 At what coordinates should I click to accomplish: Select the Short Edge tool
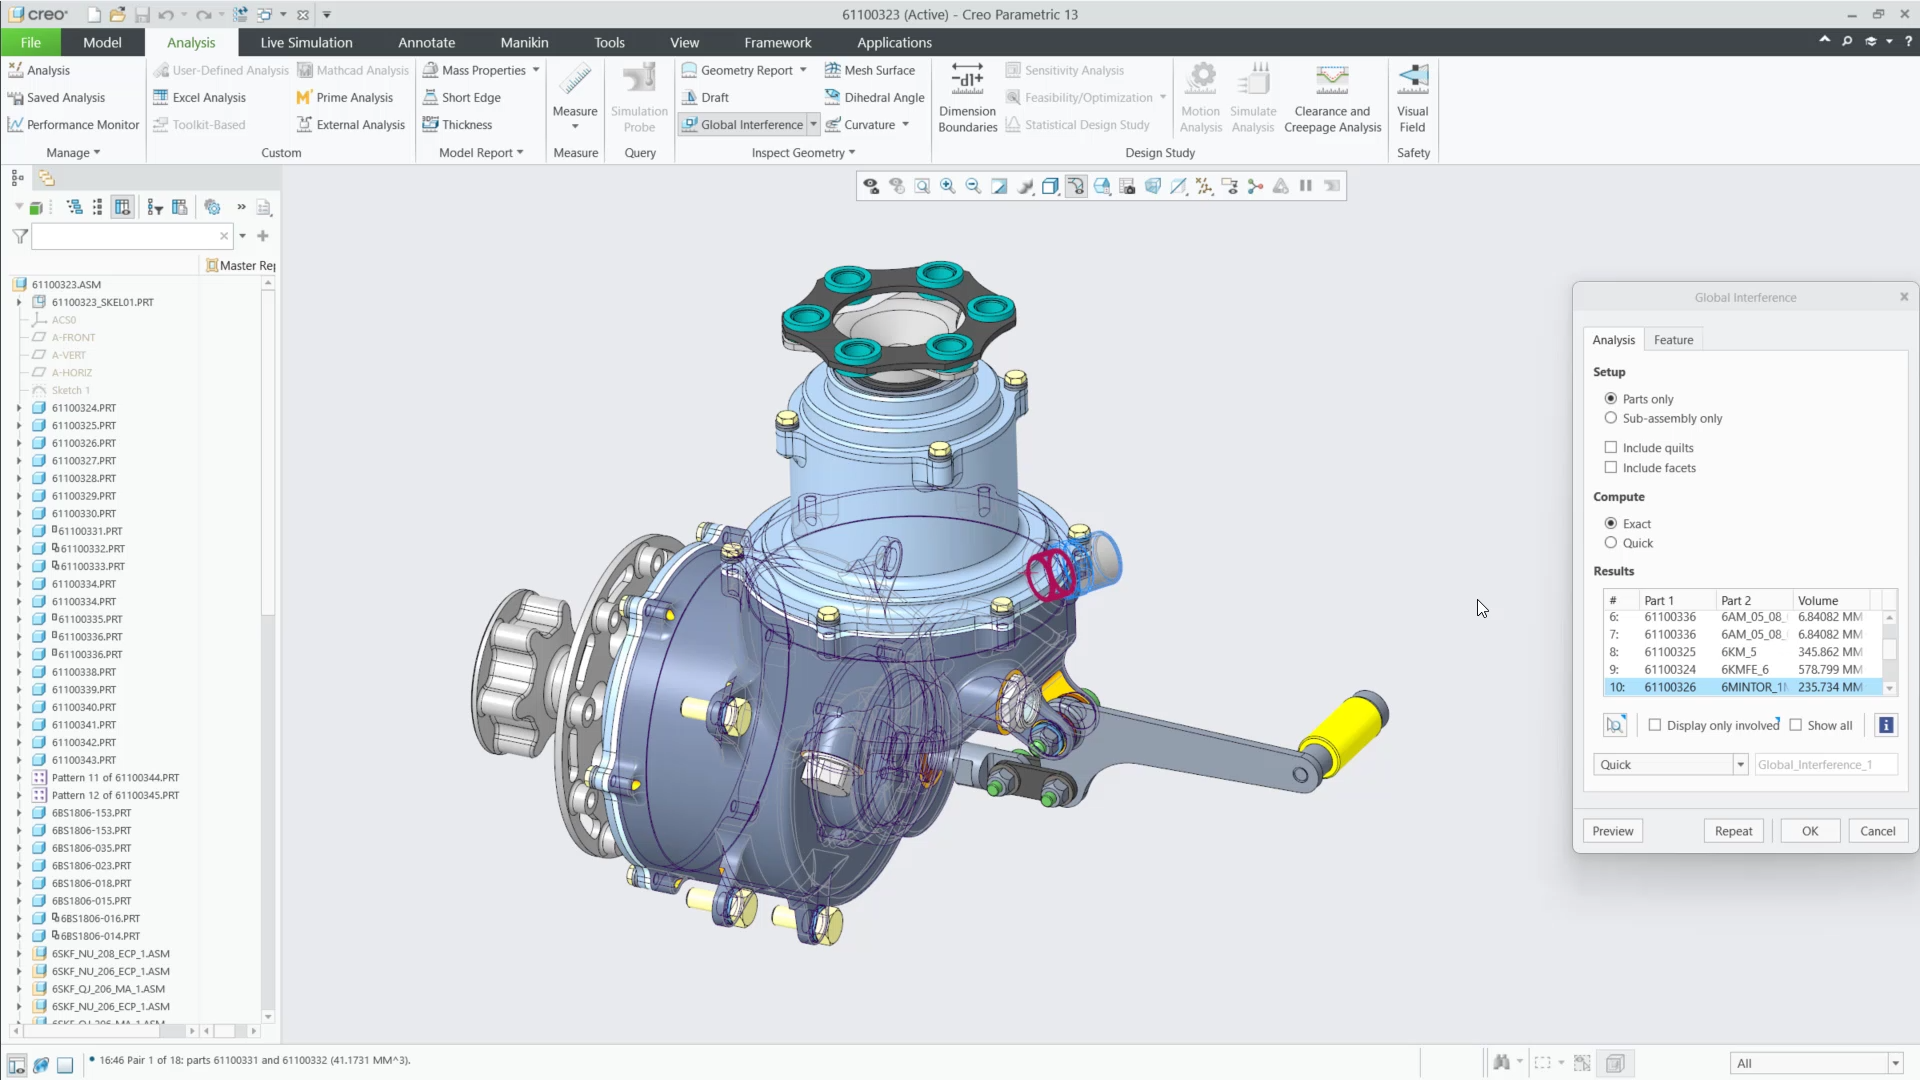click(460, 97)
